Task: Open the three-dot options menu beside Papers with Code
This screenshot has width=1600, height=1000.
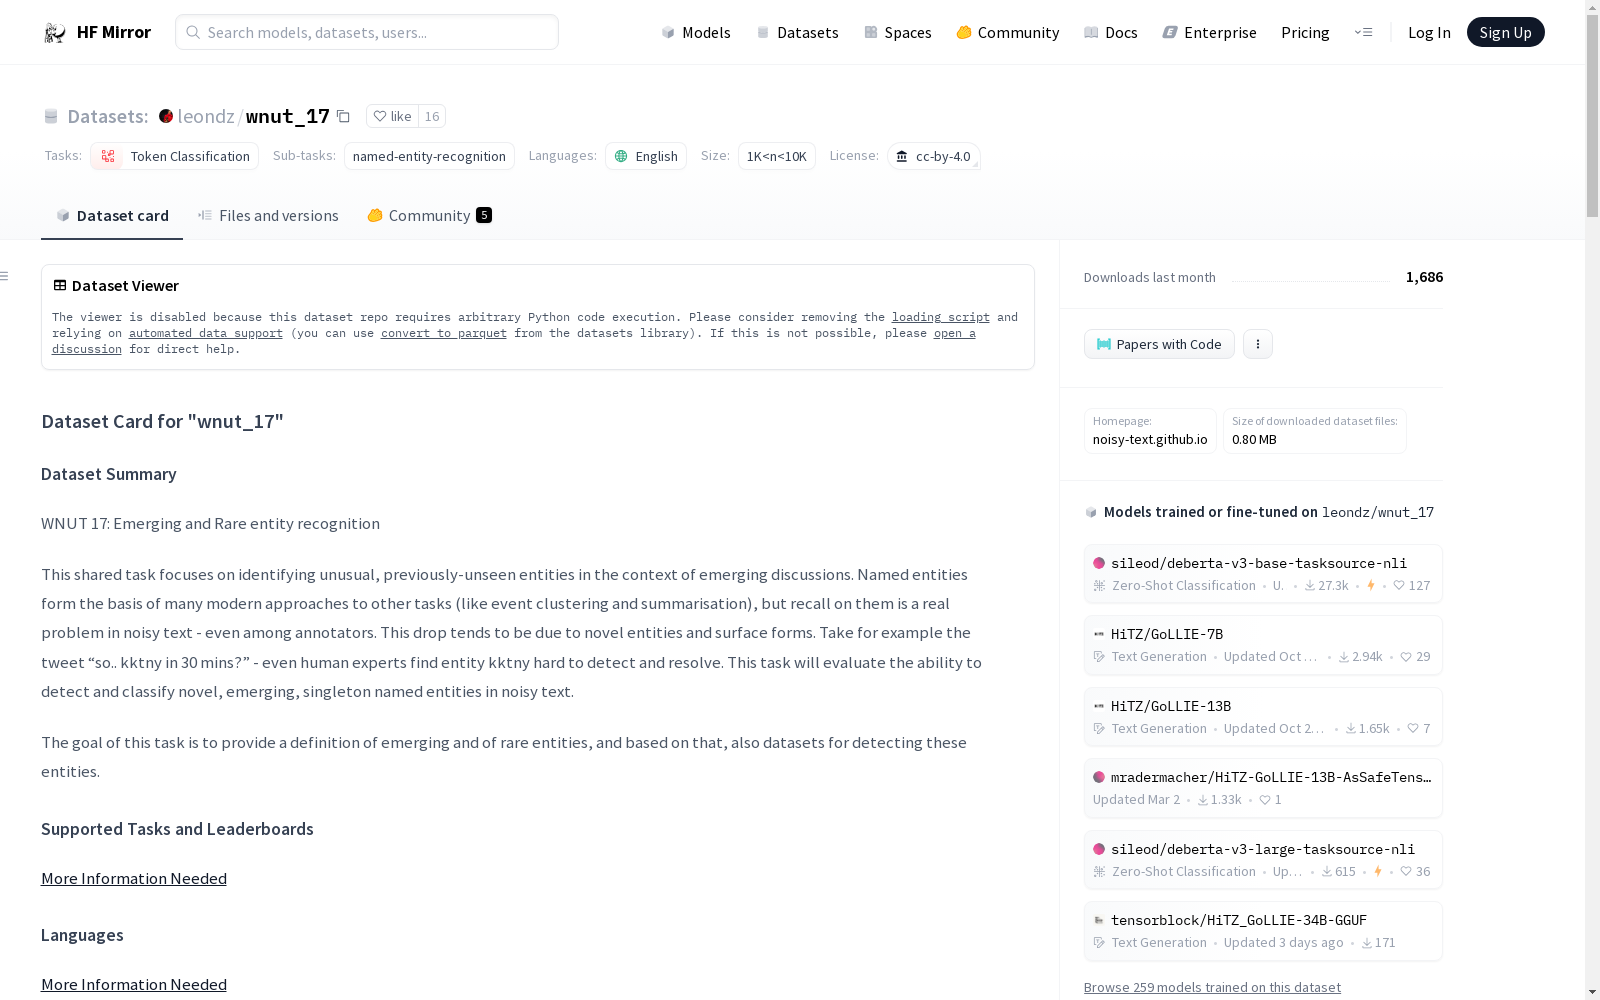Action: click(x=1258, y=344)
